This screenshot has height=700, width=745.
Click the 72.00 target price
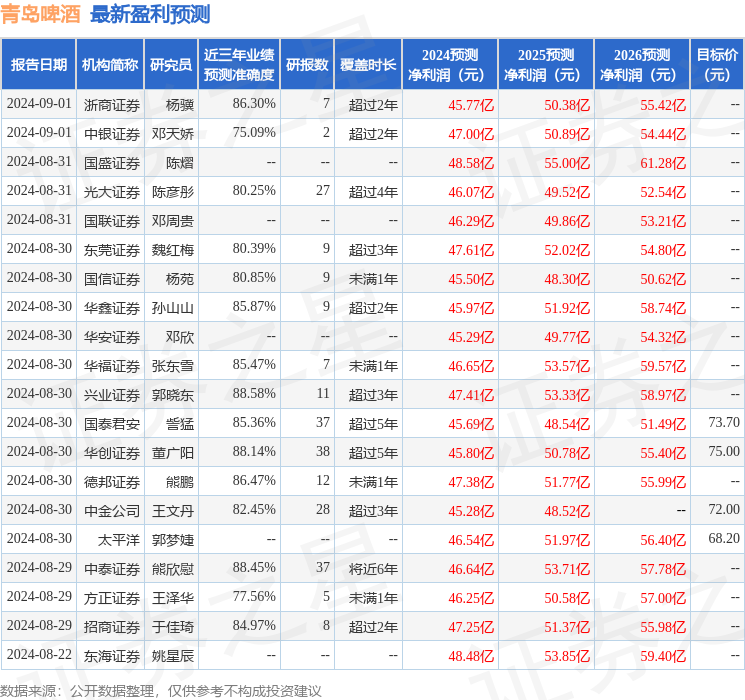[724, 509]
